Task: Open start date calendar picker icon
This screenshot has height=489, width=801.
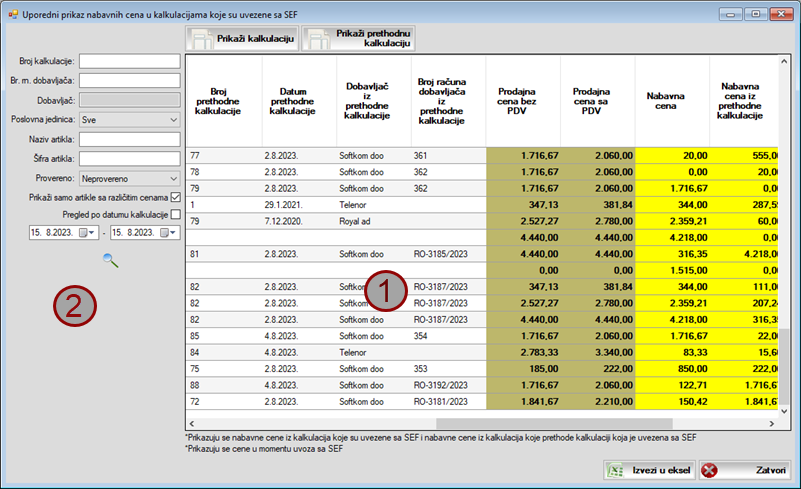Action: point(86,232)
